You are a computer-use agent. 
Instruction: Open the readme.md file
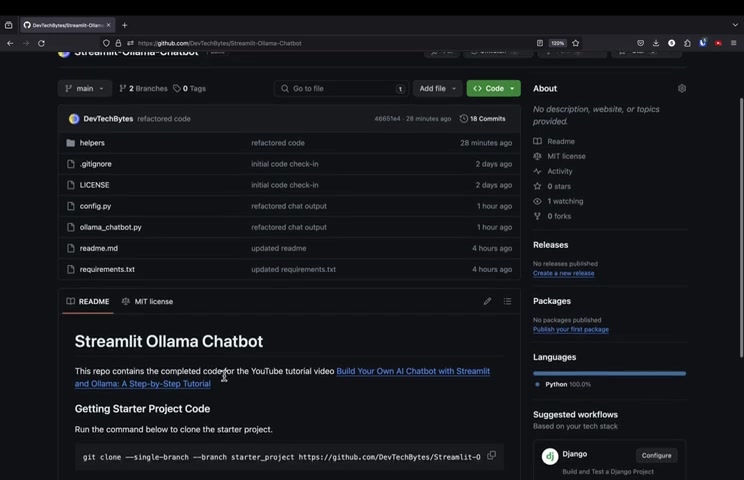point(99,248)
